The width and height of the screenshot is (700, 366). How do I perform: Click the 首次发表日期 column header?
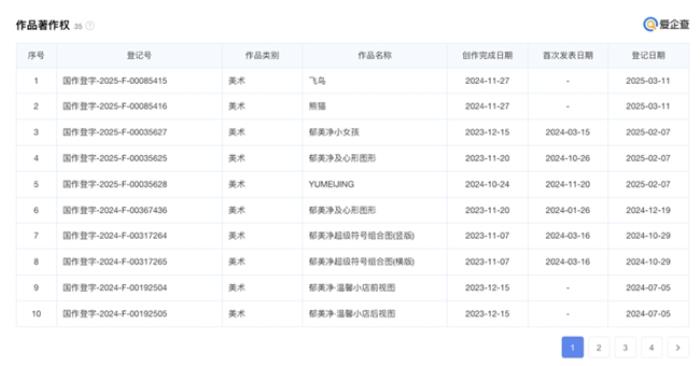point(568,55)
